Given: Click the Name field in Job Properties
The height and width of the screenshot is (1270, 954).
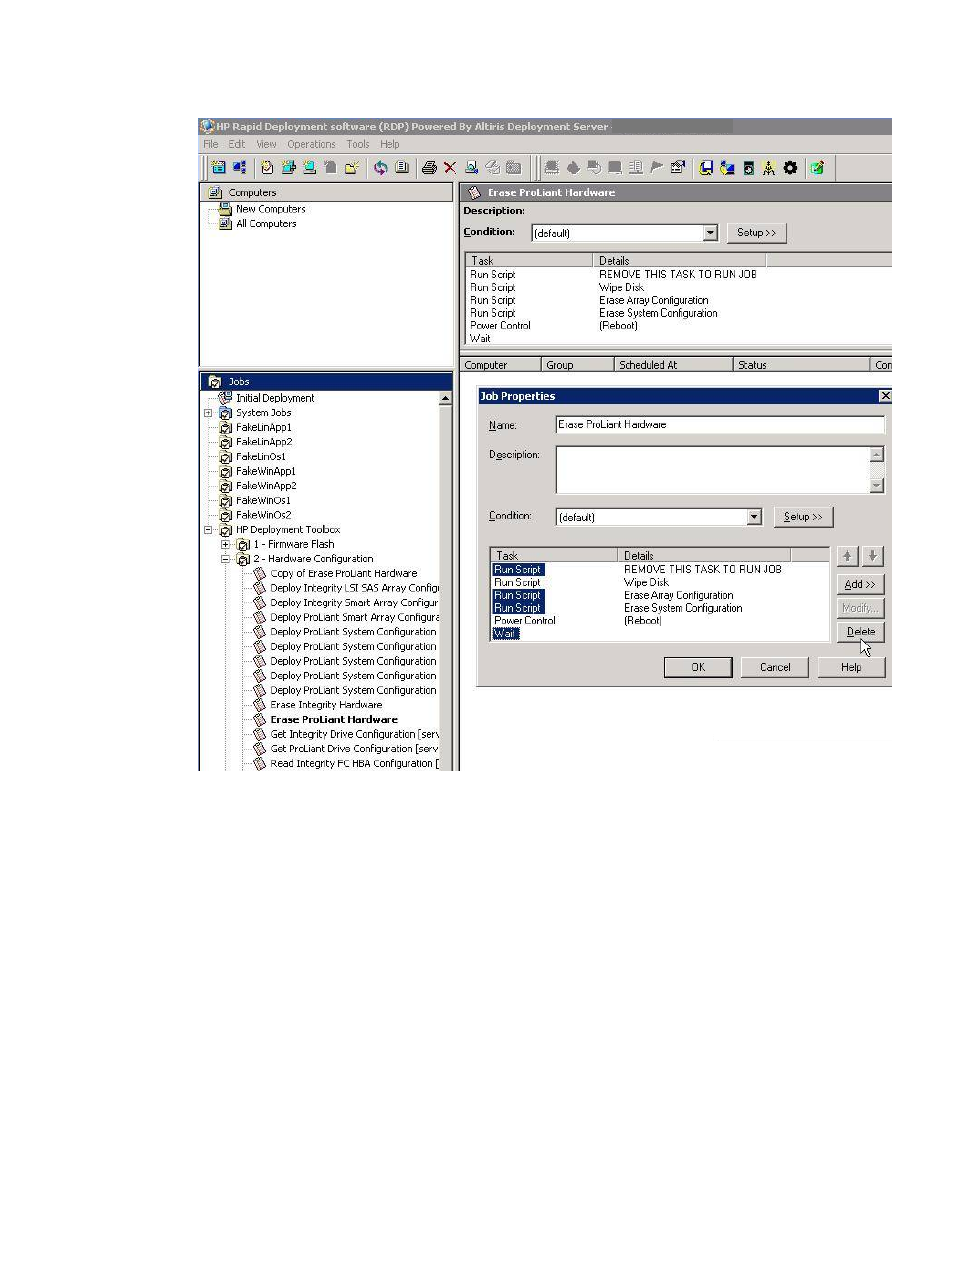Looking at the screenshot, I should tap(720, 425).
